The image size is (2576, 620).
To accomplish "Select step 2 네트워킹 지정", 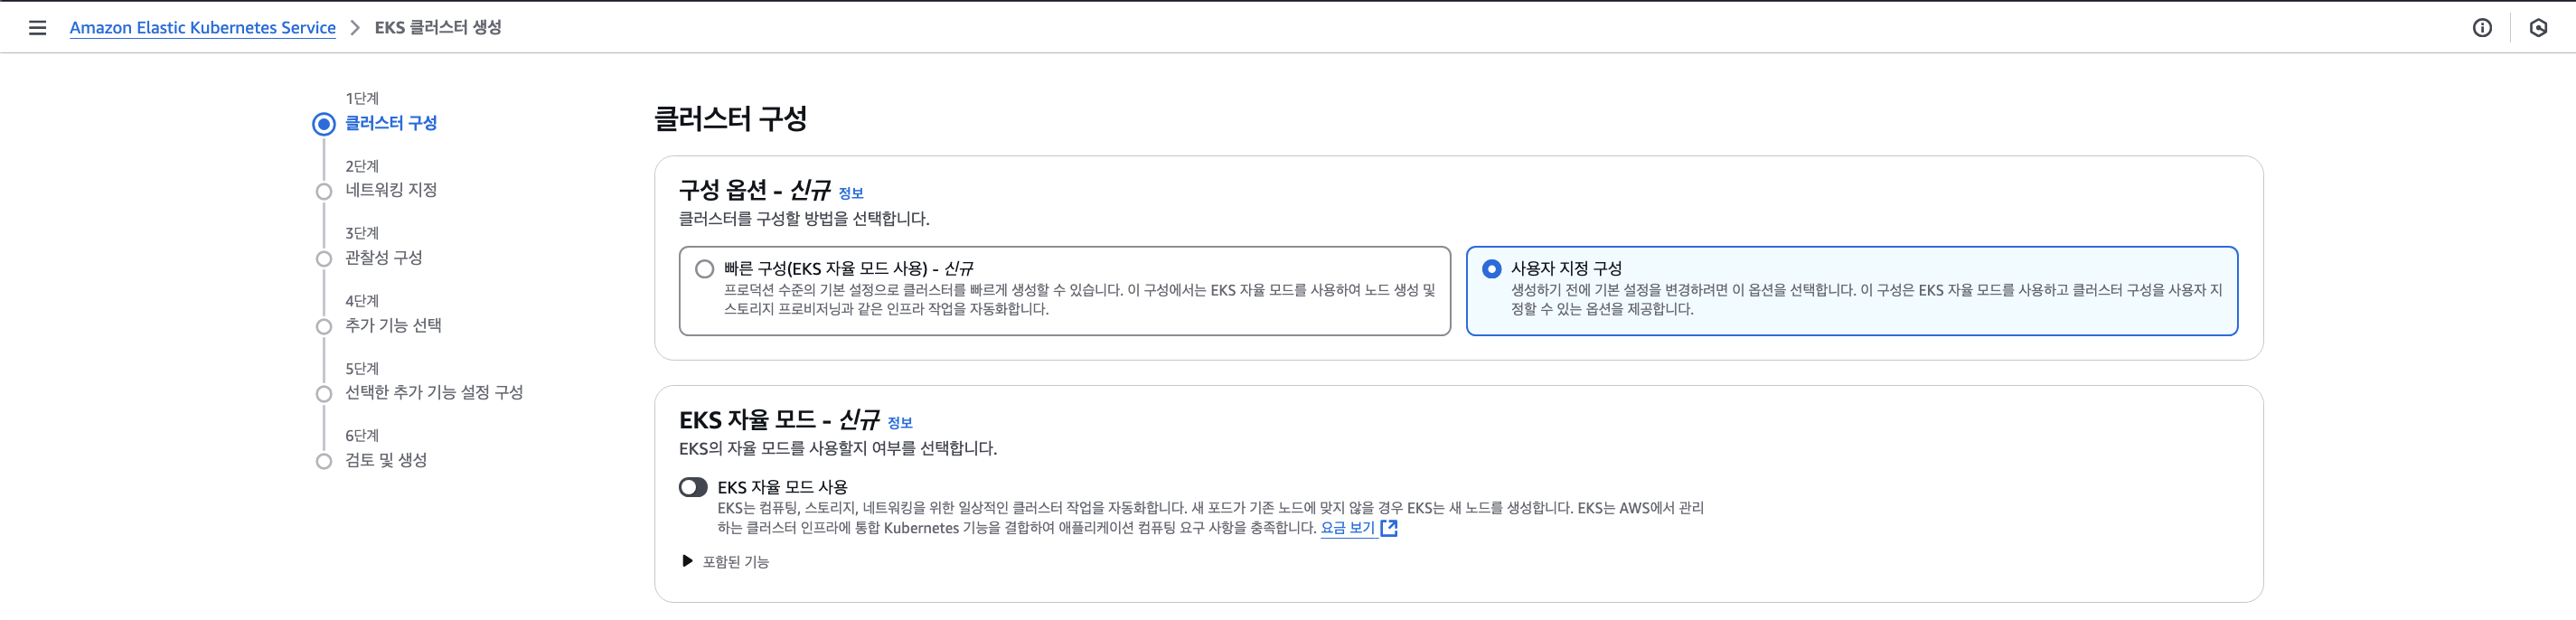I will (391, 190).
